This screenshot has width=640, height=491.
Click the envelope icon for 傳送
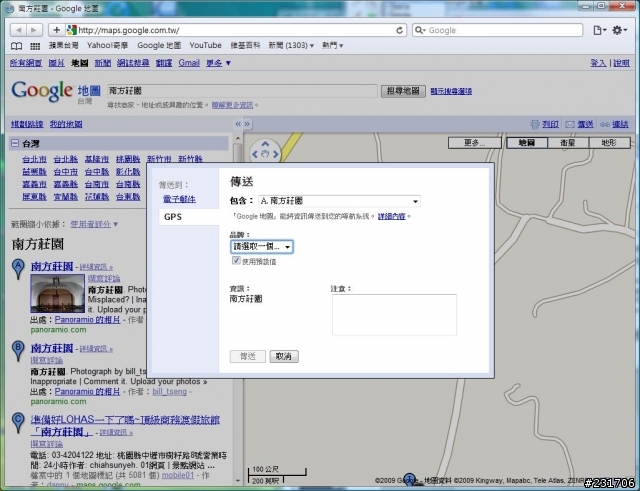[x=570, y=124]
